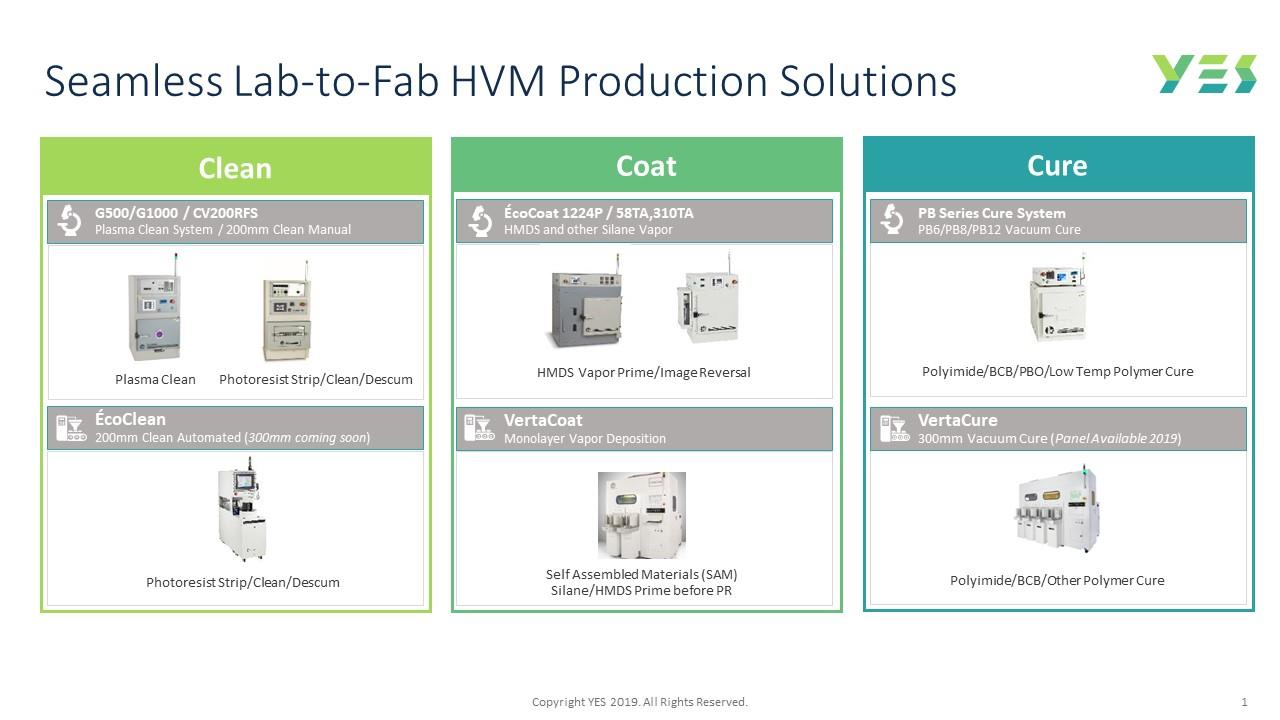1280x720 pixels.
Task: Click 'G500/G1000 / CV200RFS' heading text
Action: [176, 213]
